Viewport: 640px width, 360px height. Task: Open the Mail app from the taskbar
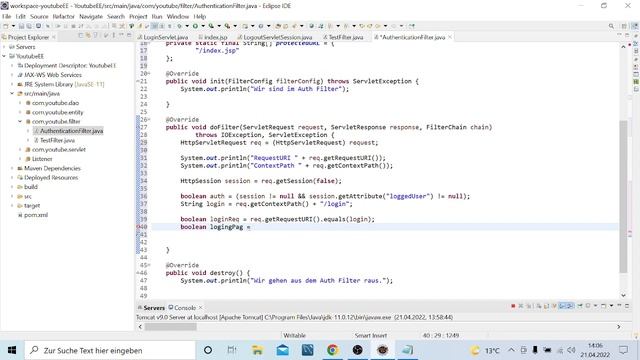[282, 350]
